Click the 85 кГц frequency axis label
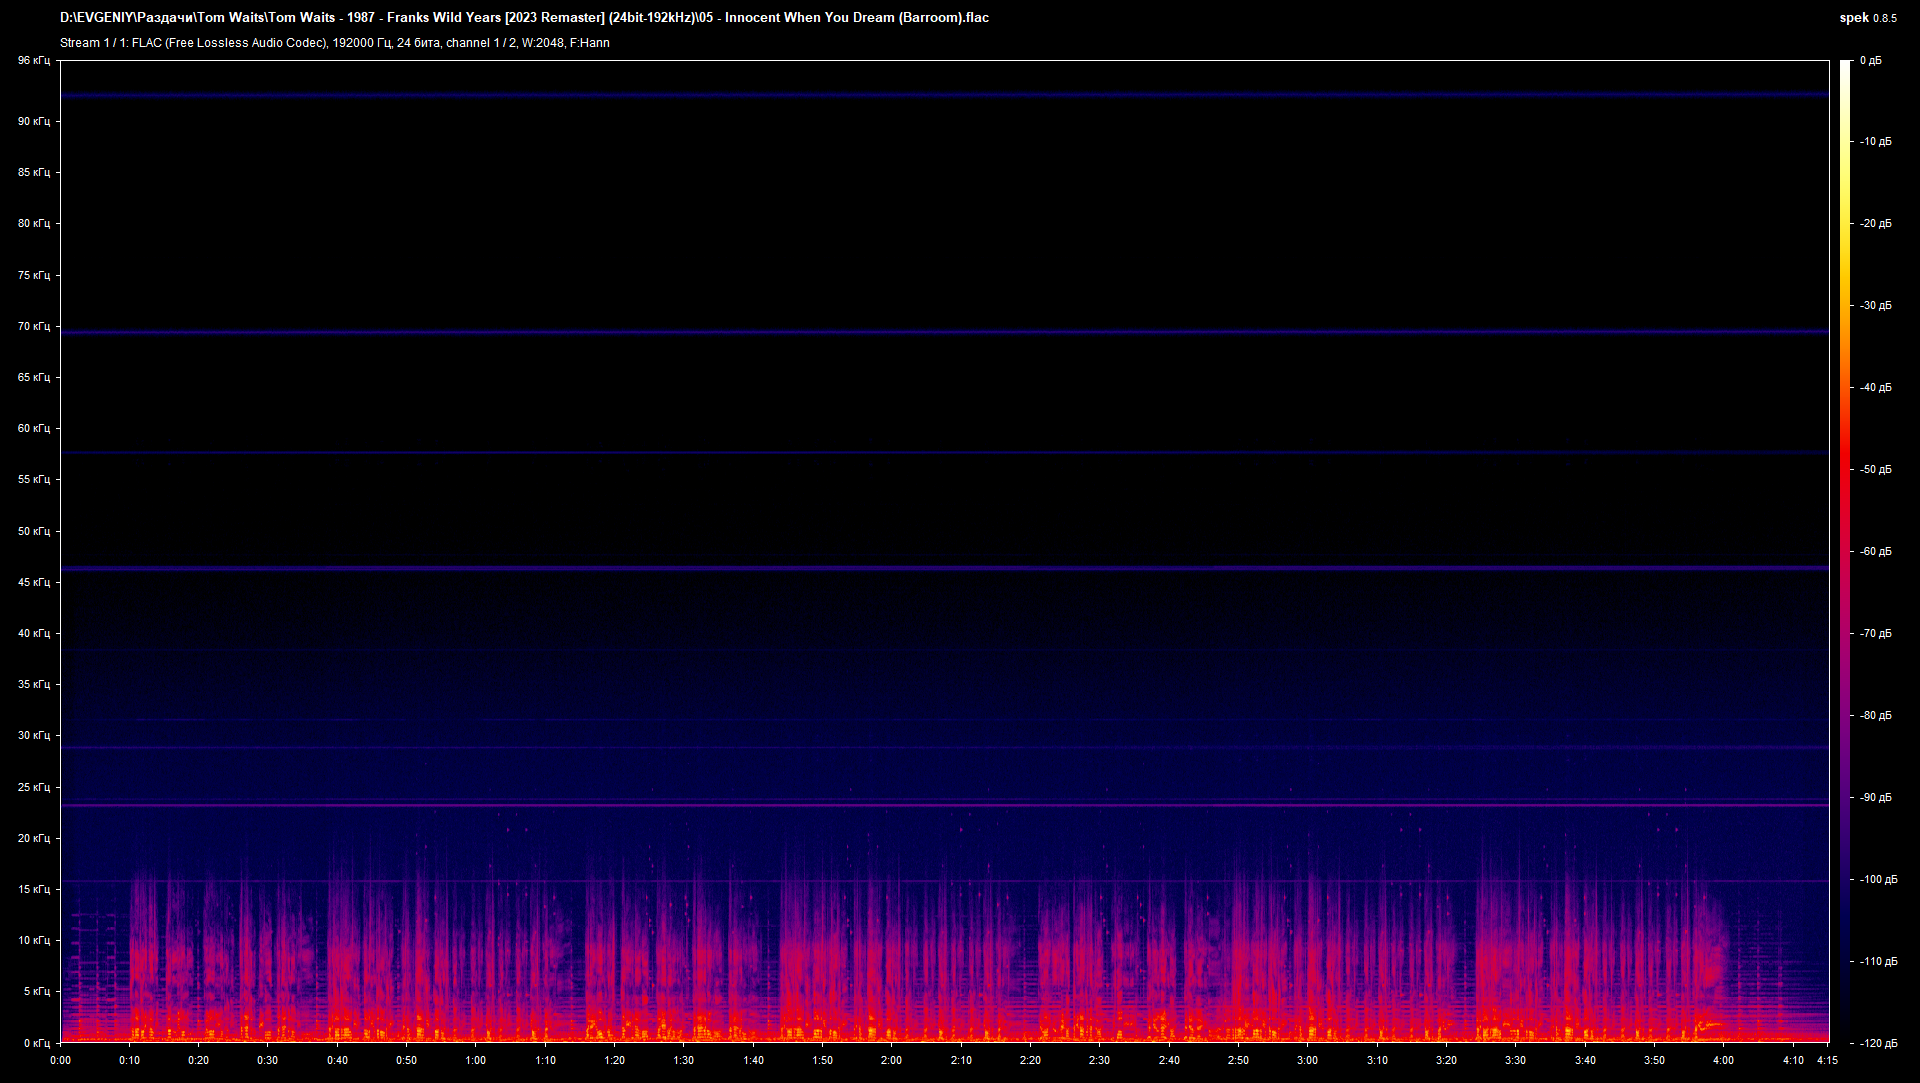The height and width of the screenshot is (1083, 1920). point(33,172)
